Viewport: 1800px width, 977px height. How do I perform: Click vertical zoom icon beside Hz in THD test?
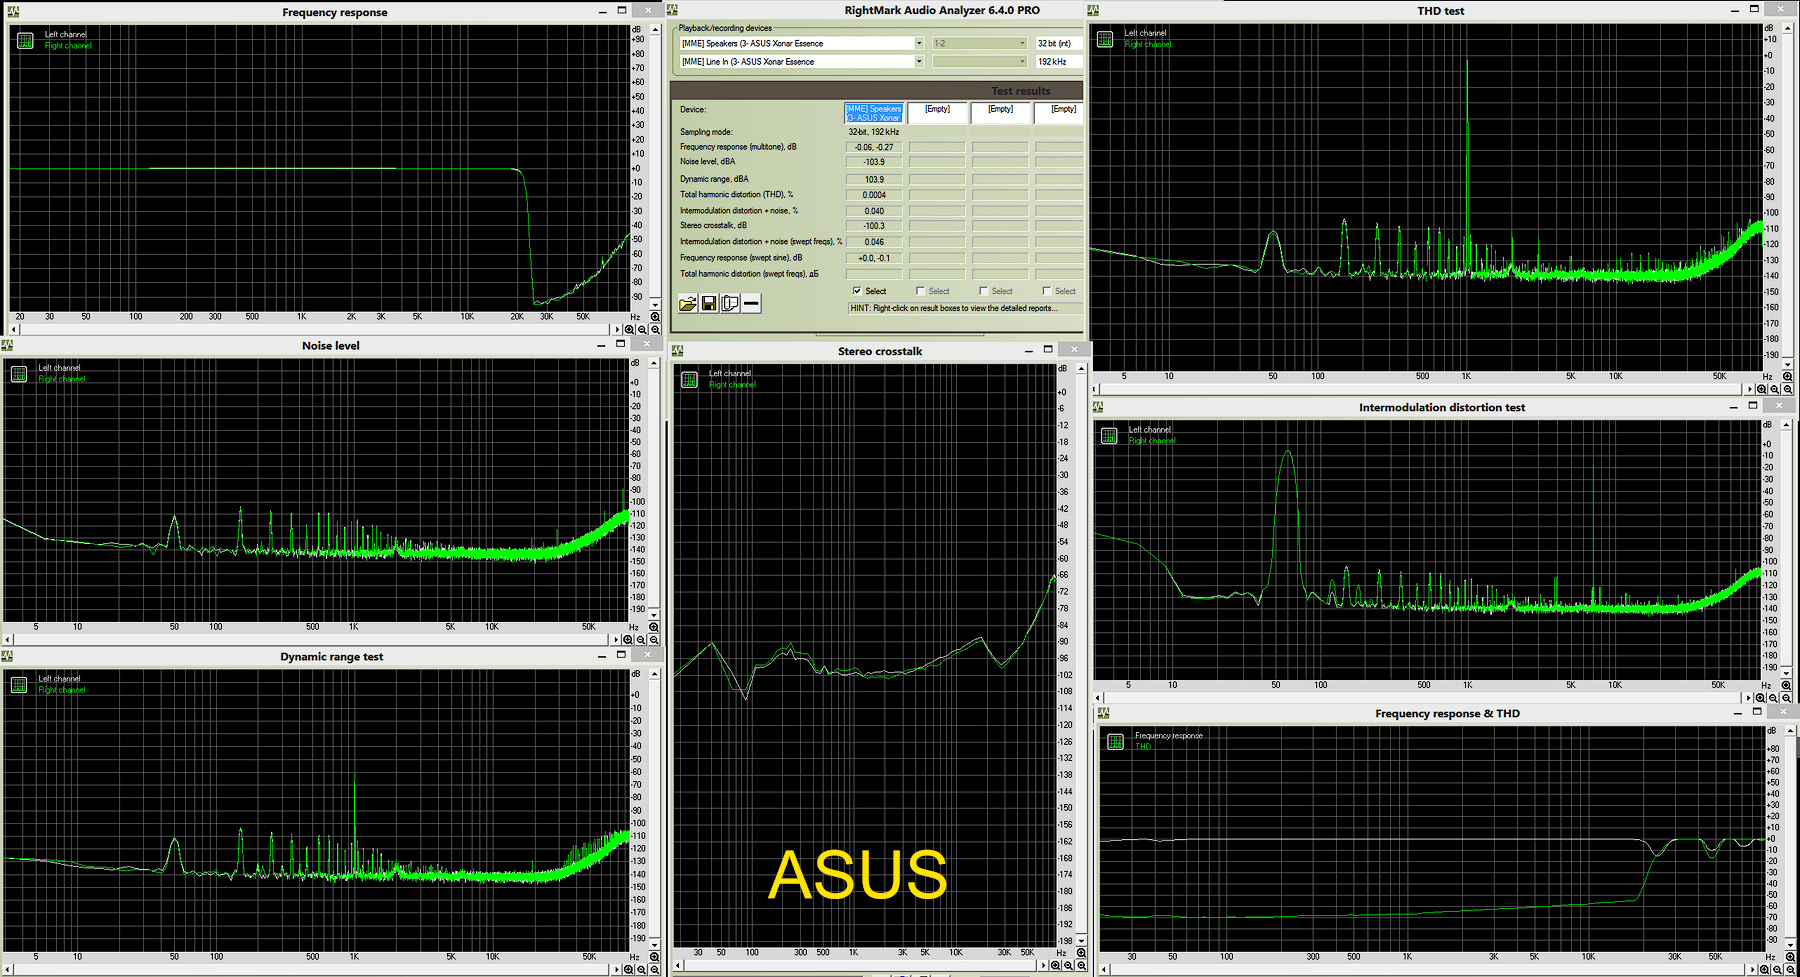click(x=1787, y=377)
